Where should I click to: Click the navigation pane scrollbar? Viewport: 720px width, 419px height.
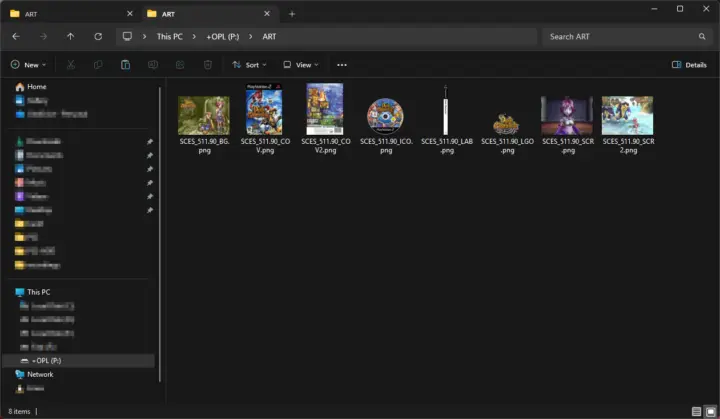(160, 234)
